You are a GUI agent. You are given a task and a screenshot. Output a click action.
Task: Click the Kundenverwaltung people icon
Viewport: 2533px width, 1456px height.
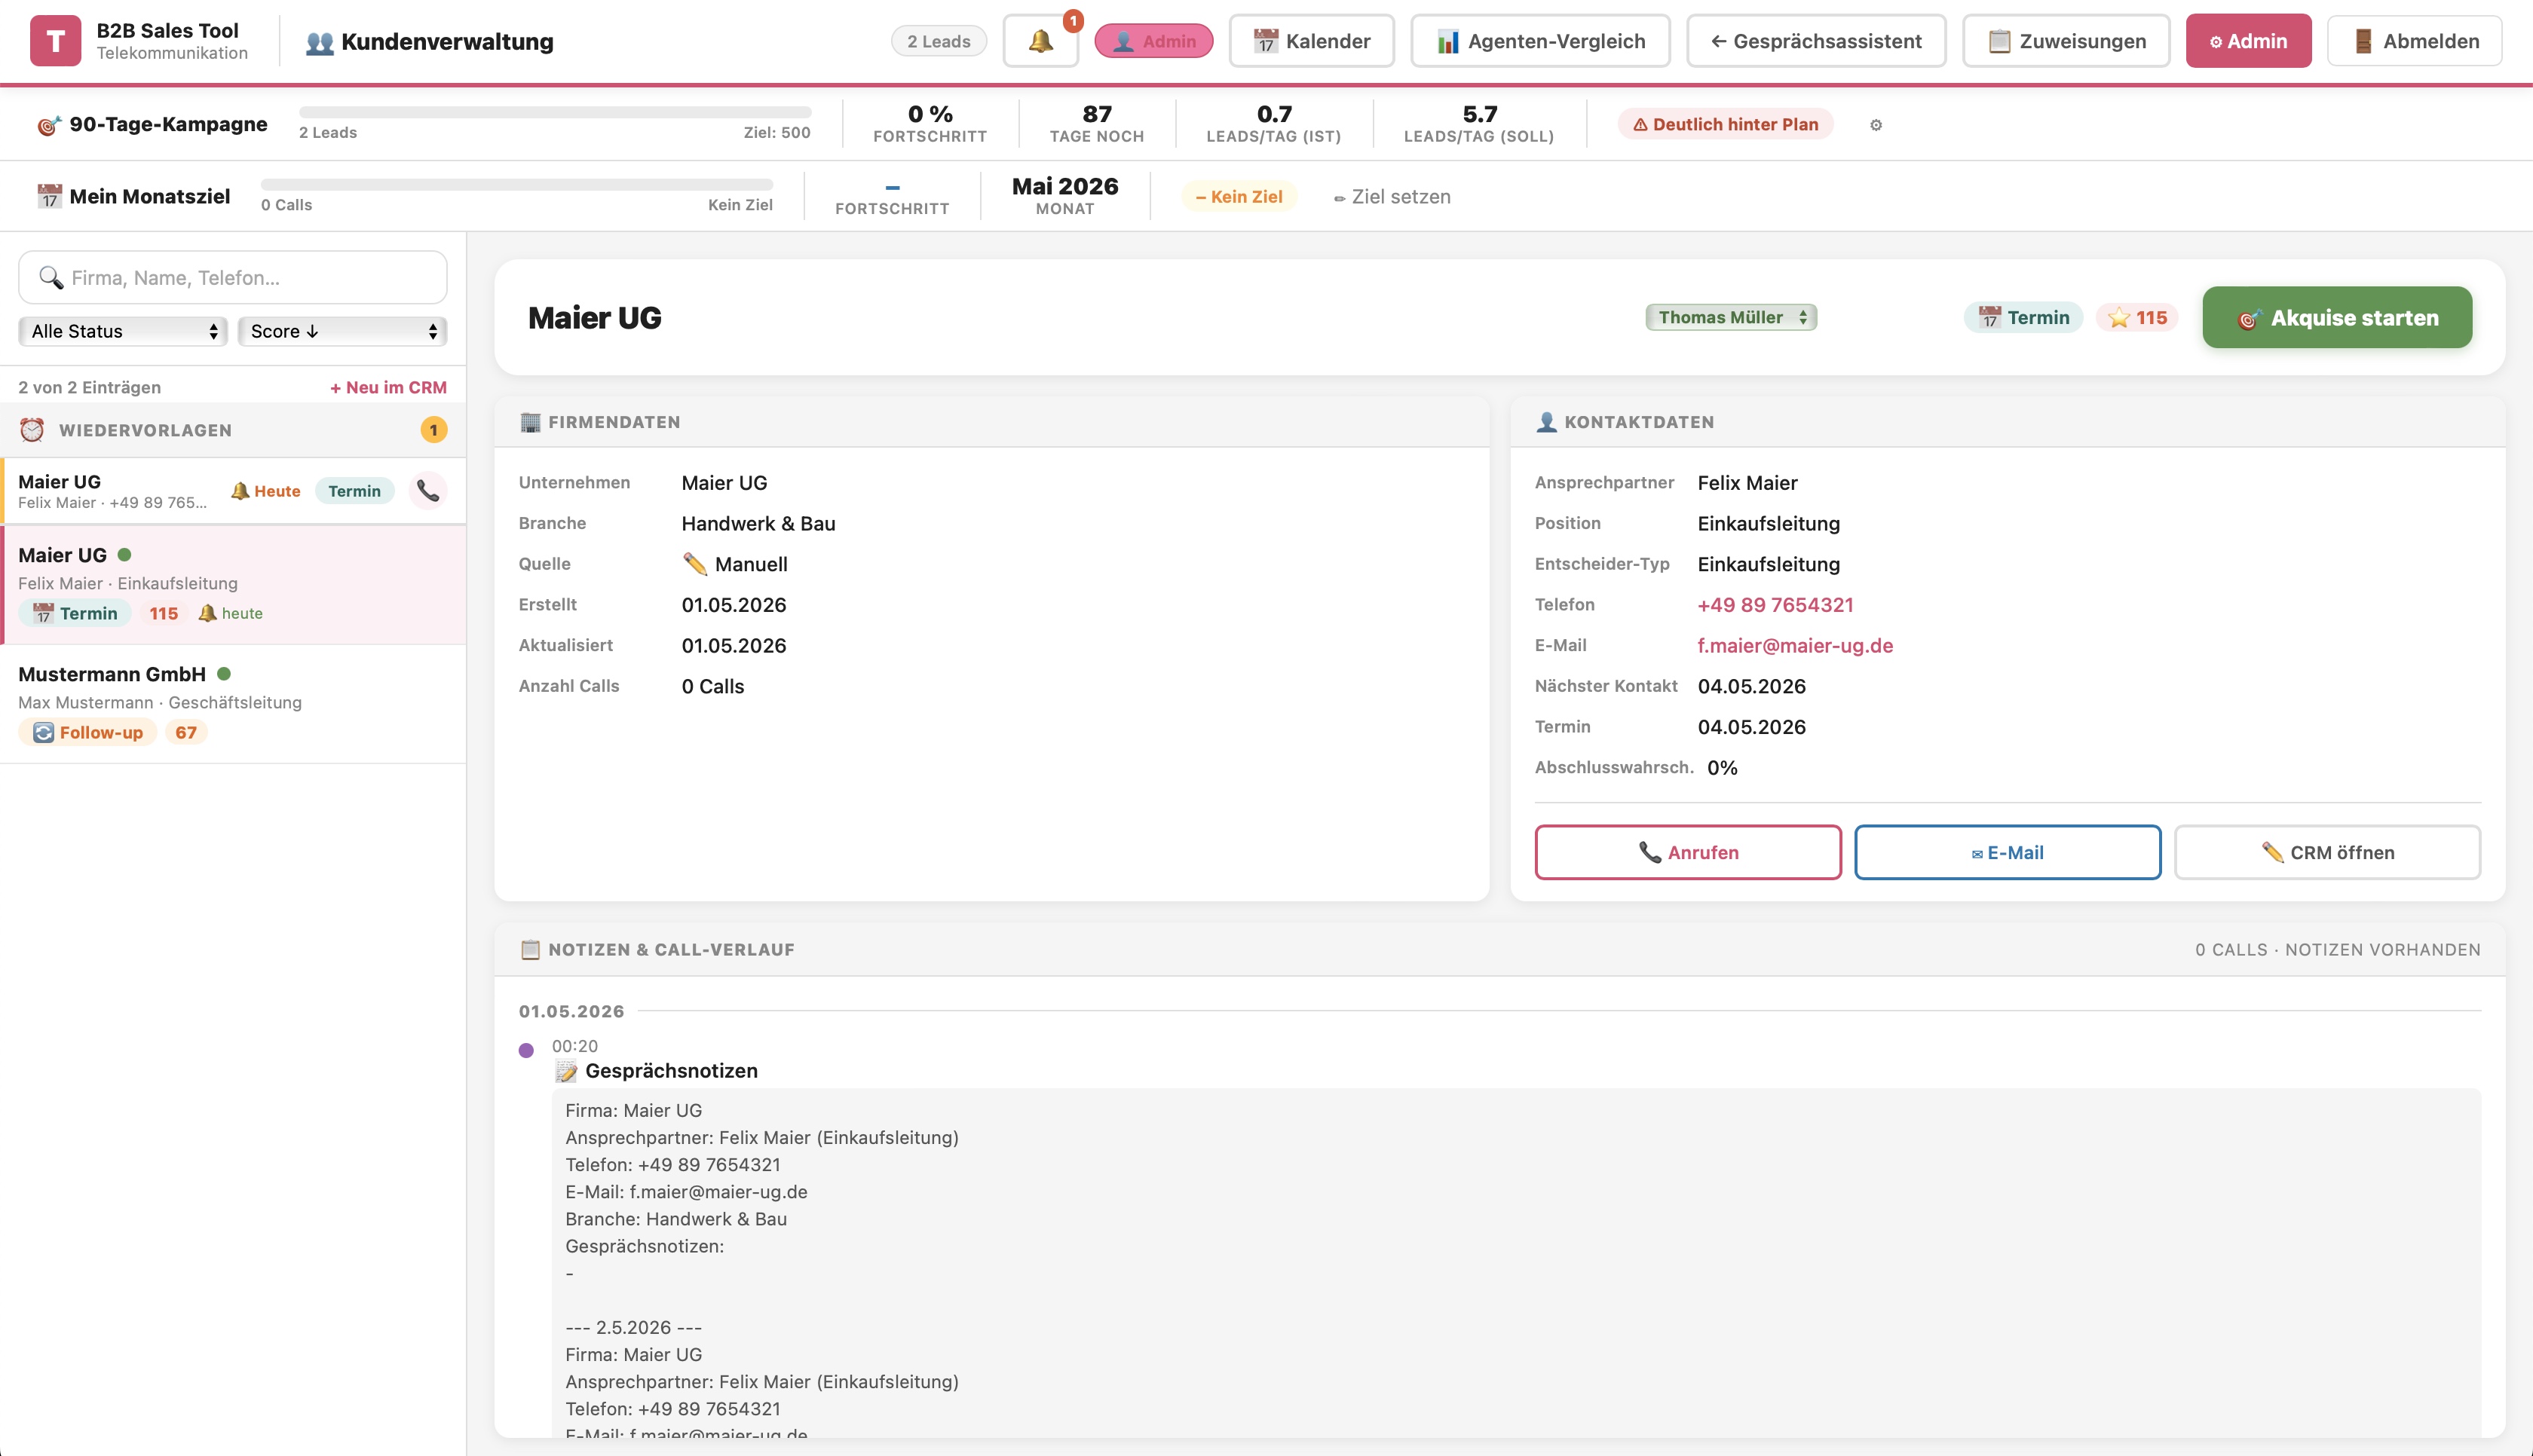[x=319, y=43]
